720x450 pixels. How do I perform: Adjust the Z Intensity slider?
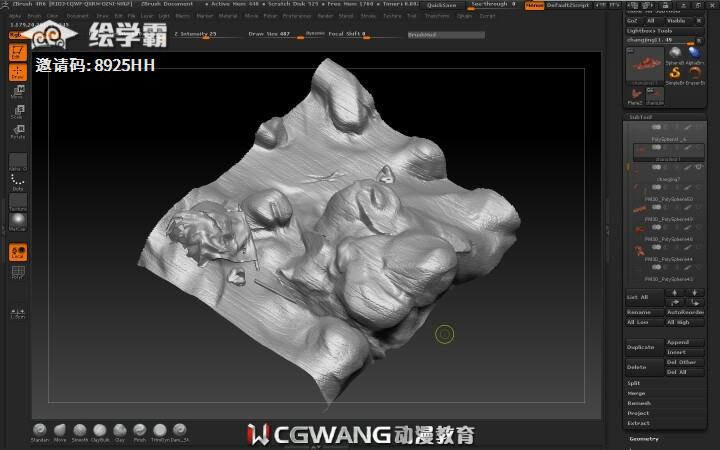coord(207,34)
